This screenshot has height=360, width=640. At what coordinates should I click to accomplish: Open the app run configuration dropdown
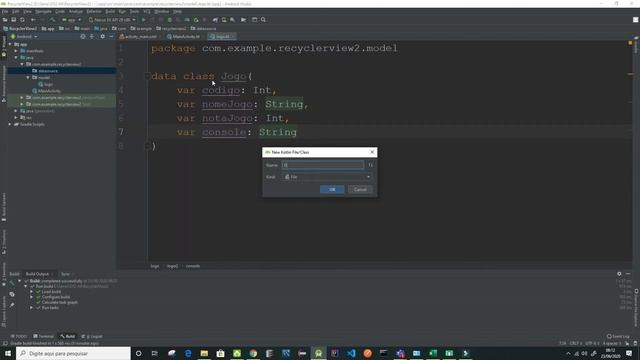tap(71, 20)
